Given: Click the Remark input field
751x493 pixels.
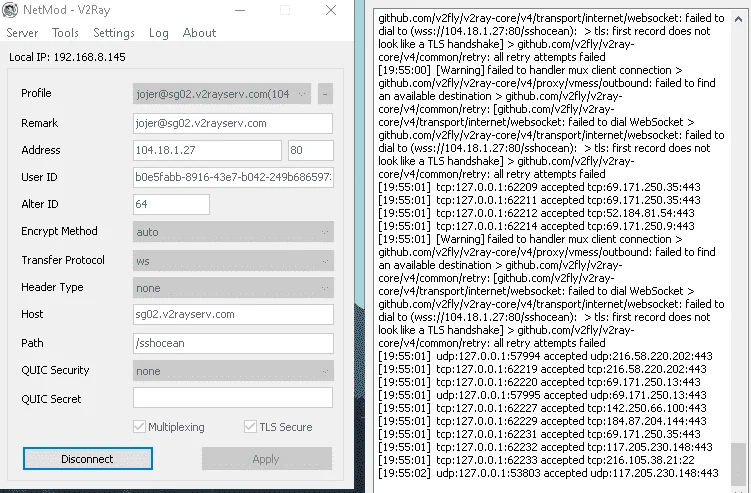Looking at the screenshot, I should point(233,123).
